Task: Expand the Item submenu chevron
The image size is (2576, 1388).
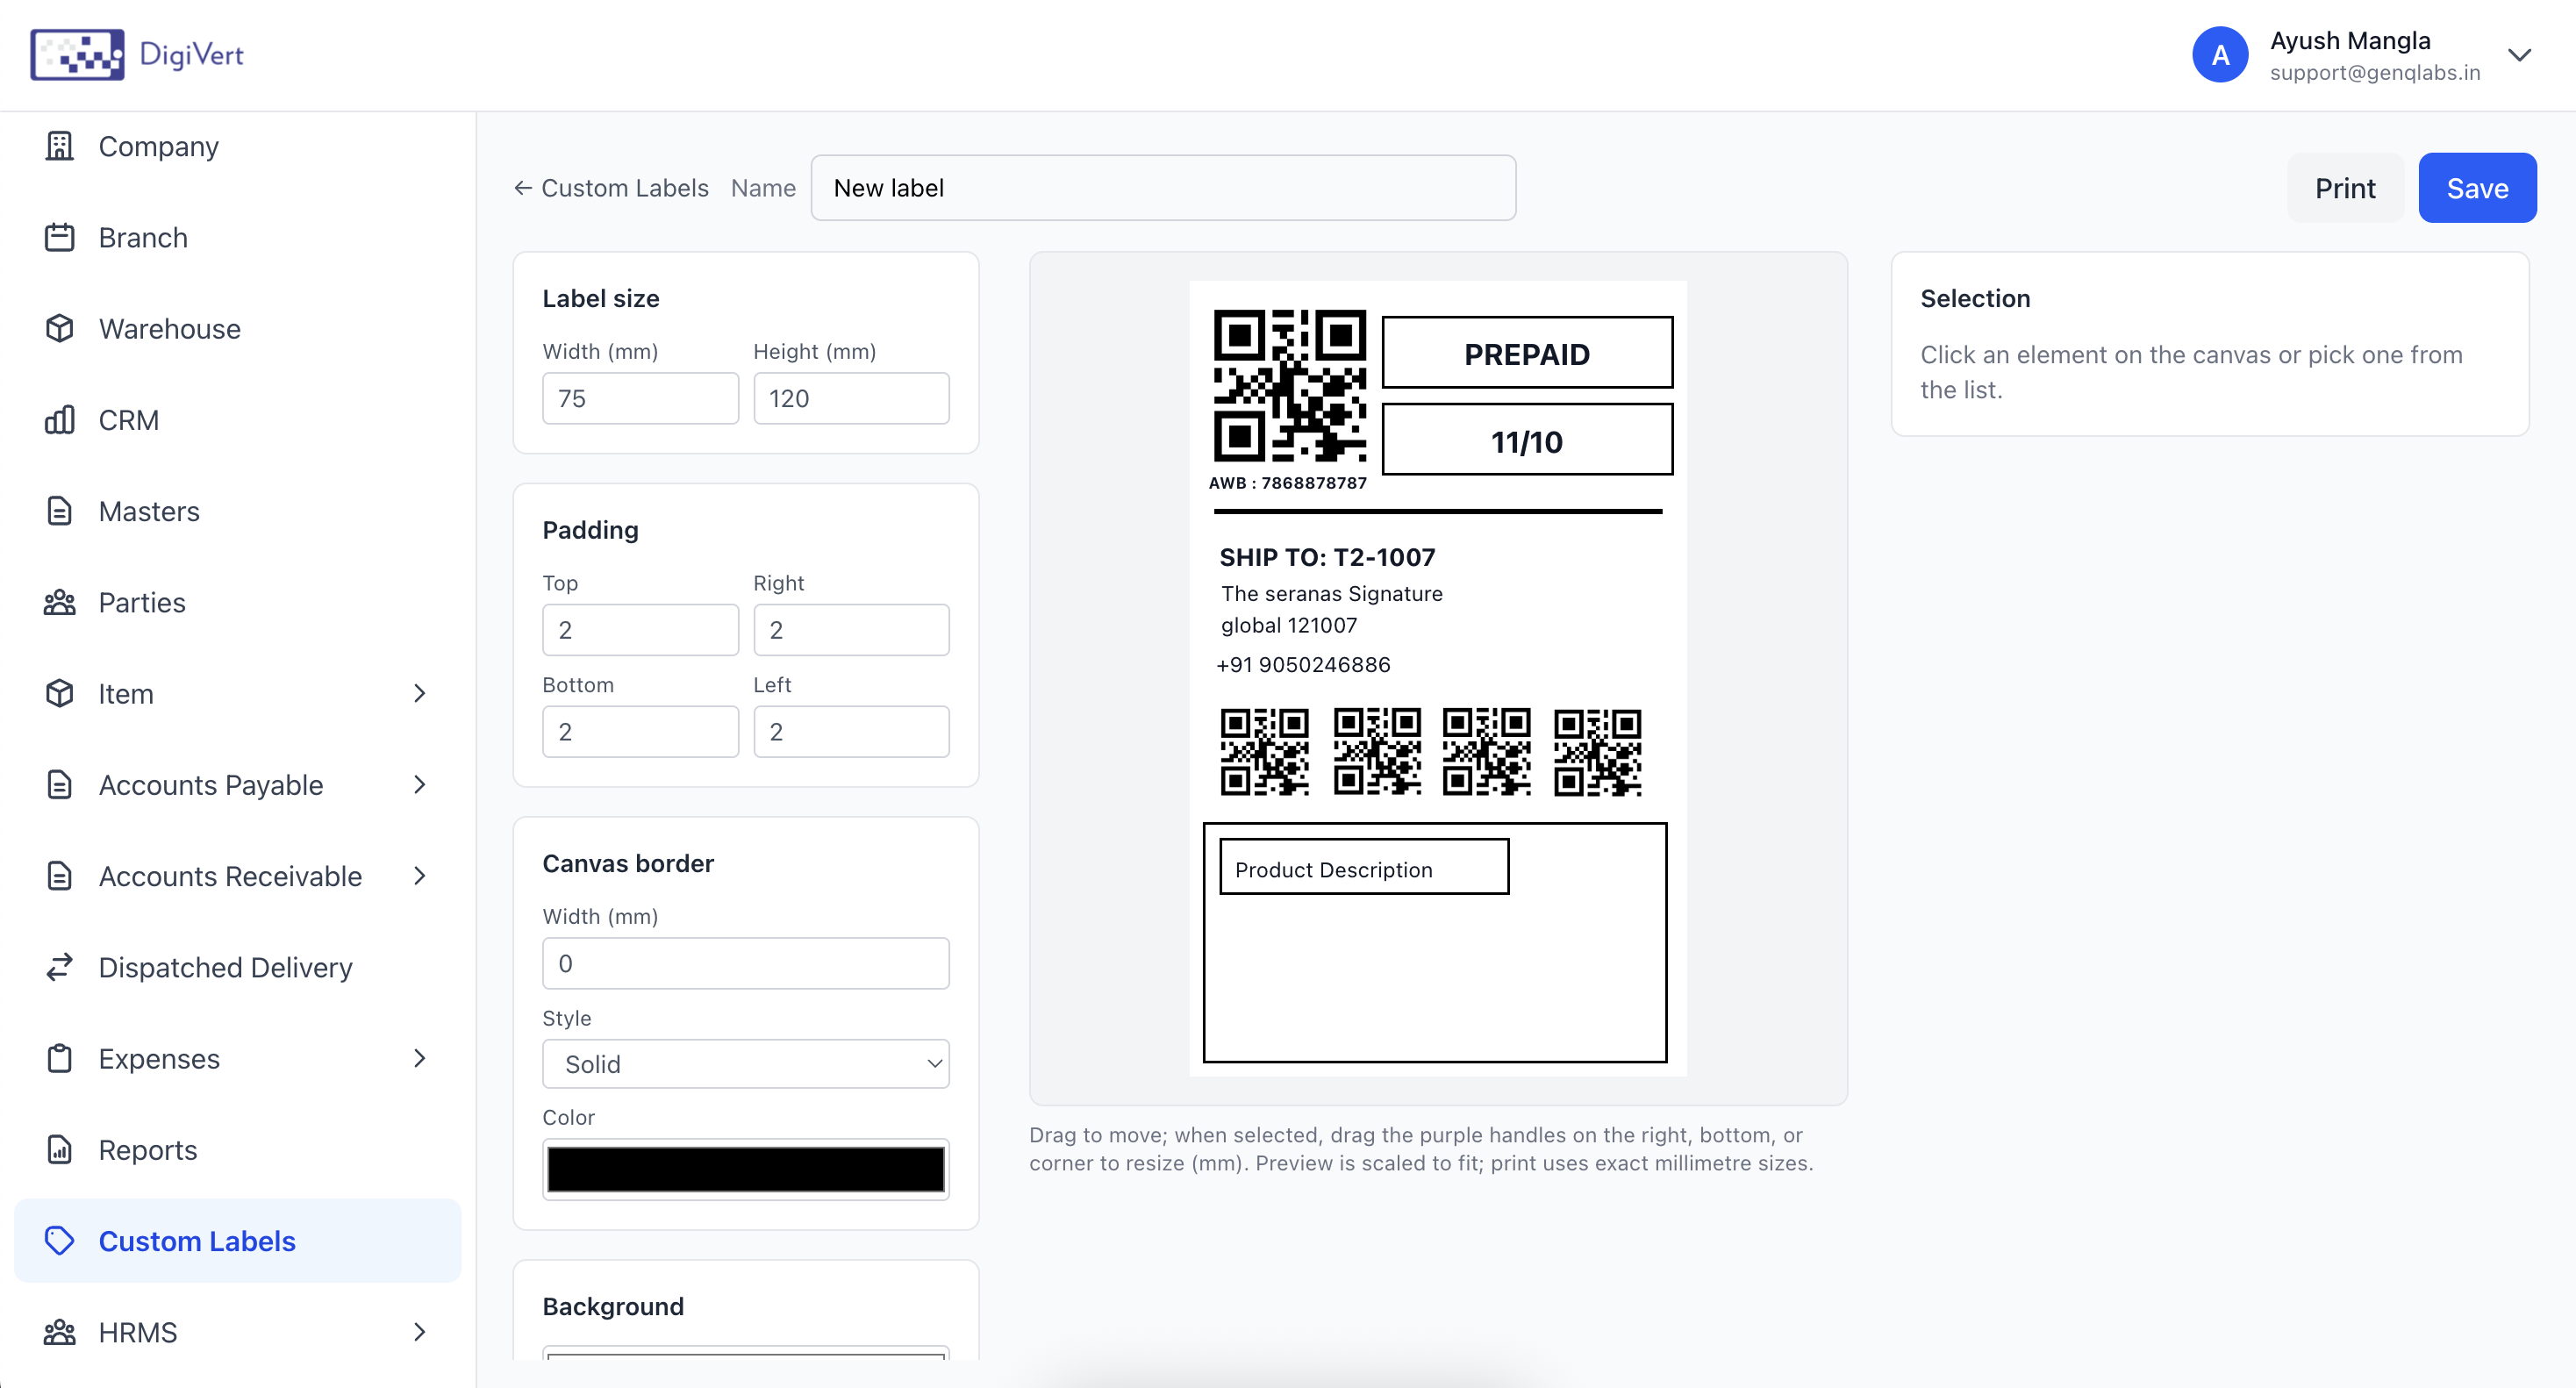Action: 420,693
